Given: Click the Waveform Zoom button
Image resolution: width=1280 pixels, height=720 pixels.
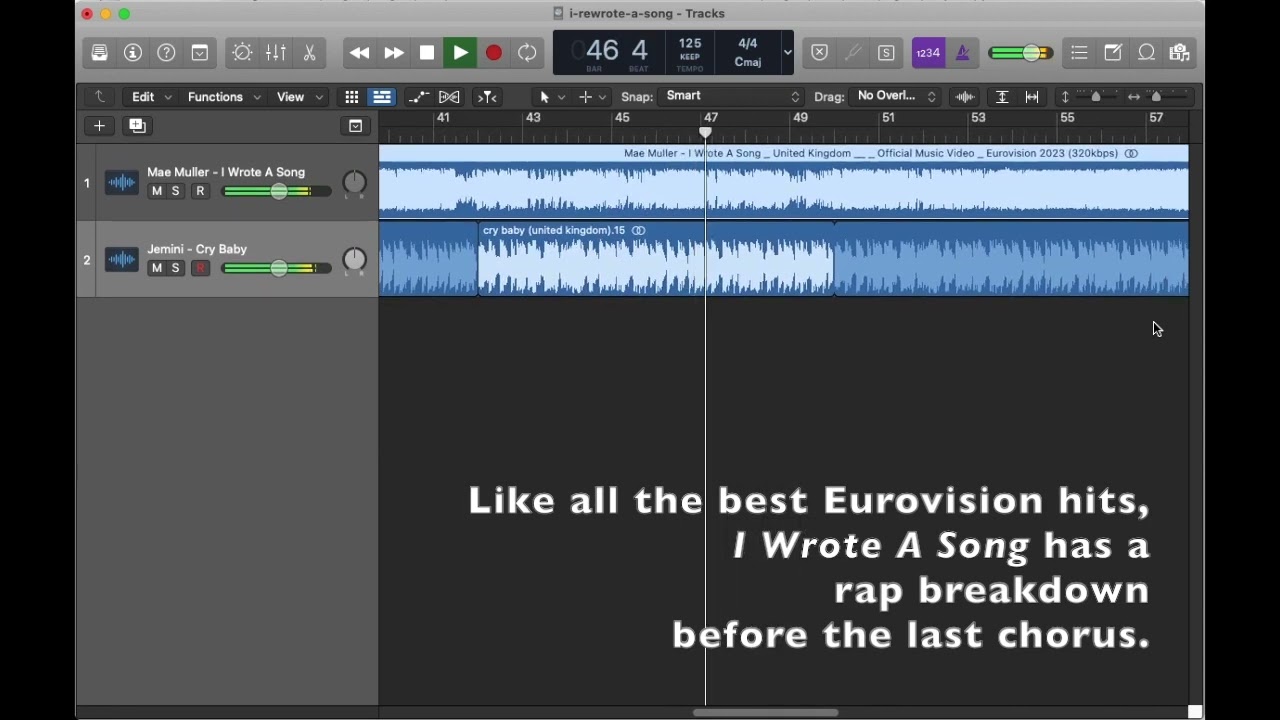Looking at the screenshot, I should [x=965, y=97].
